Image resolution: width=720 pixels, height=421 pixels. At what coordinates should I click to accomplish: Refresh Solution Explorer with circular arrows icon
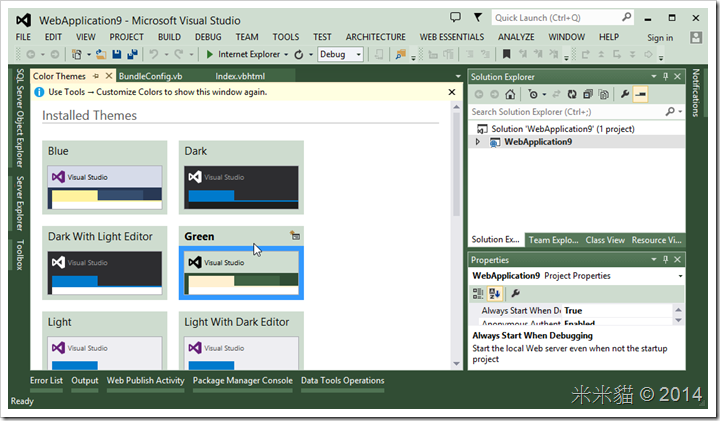(x=572, y=95)
